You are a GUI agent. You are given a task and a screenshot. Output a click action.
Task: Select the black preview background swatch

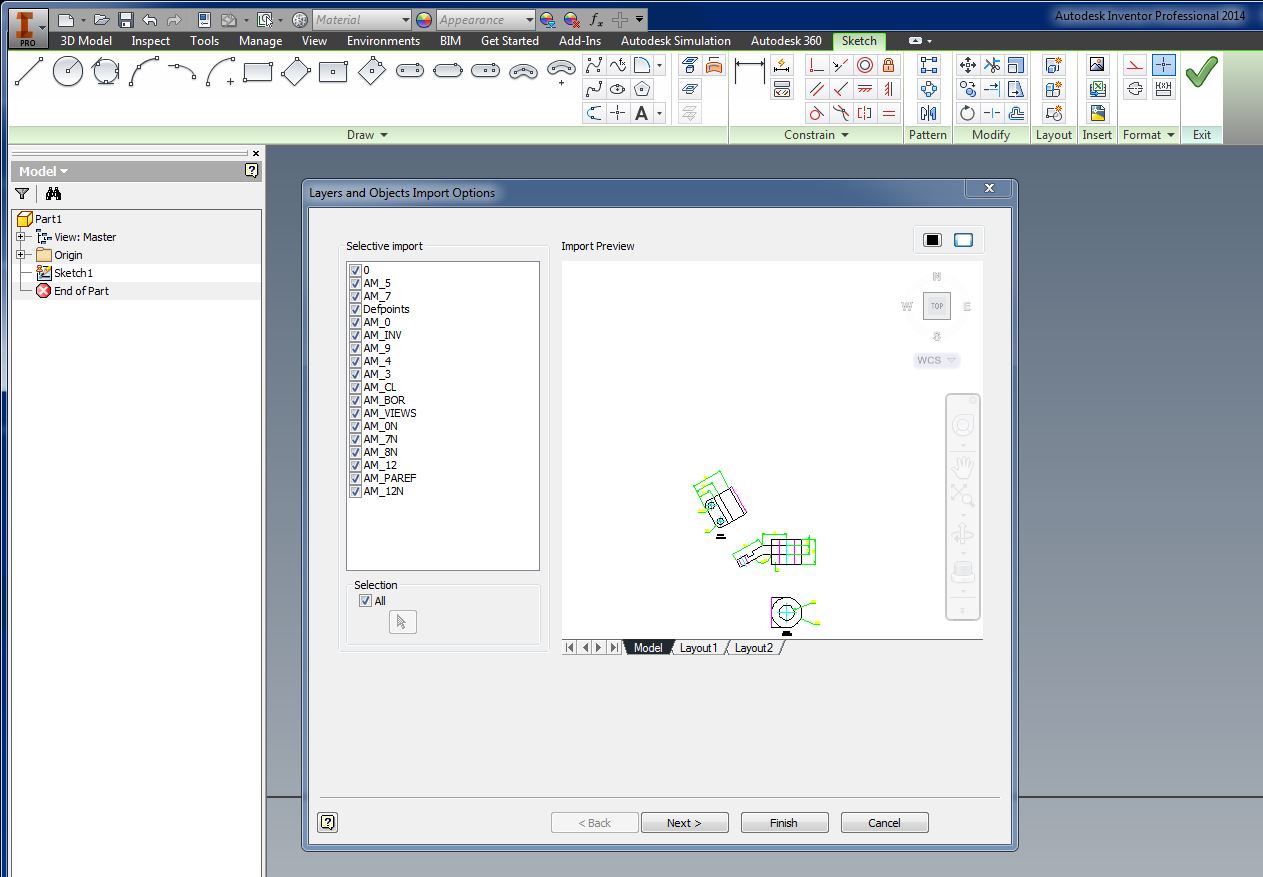pyautogui.click(x=934, y=239)
